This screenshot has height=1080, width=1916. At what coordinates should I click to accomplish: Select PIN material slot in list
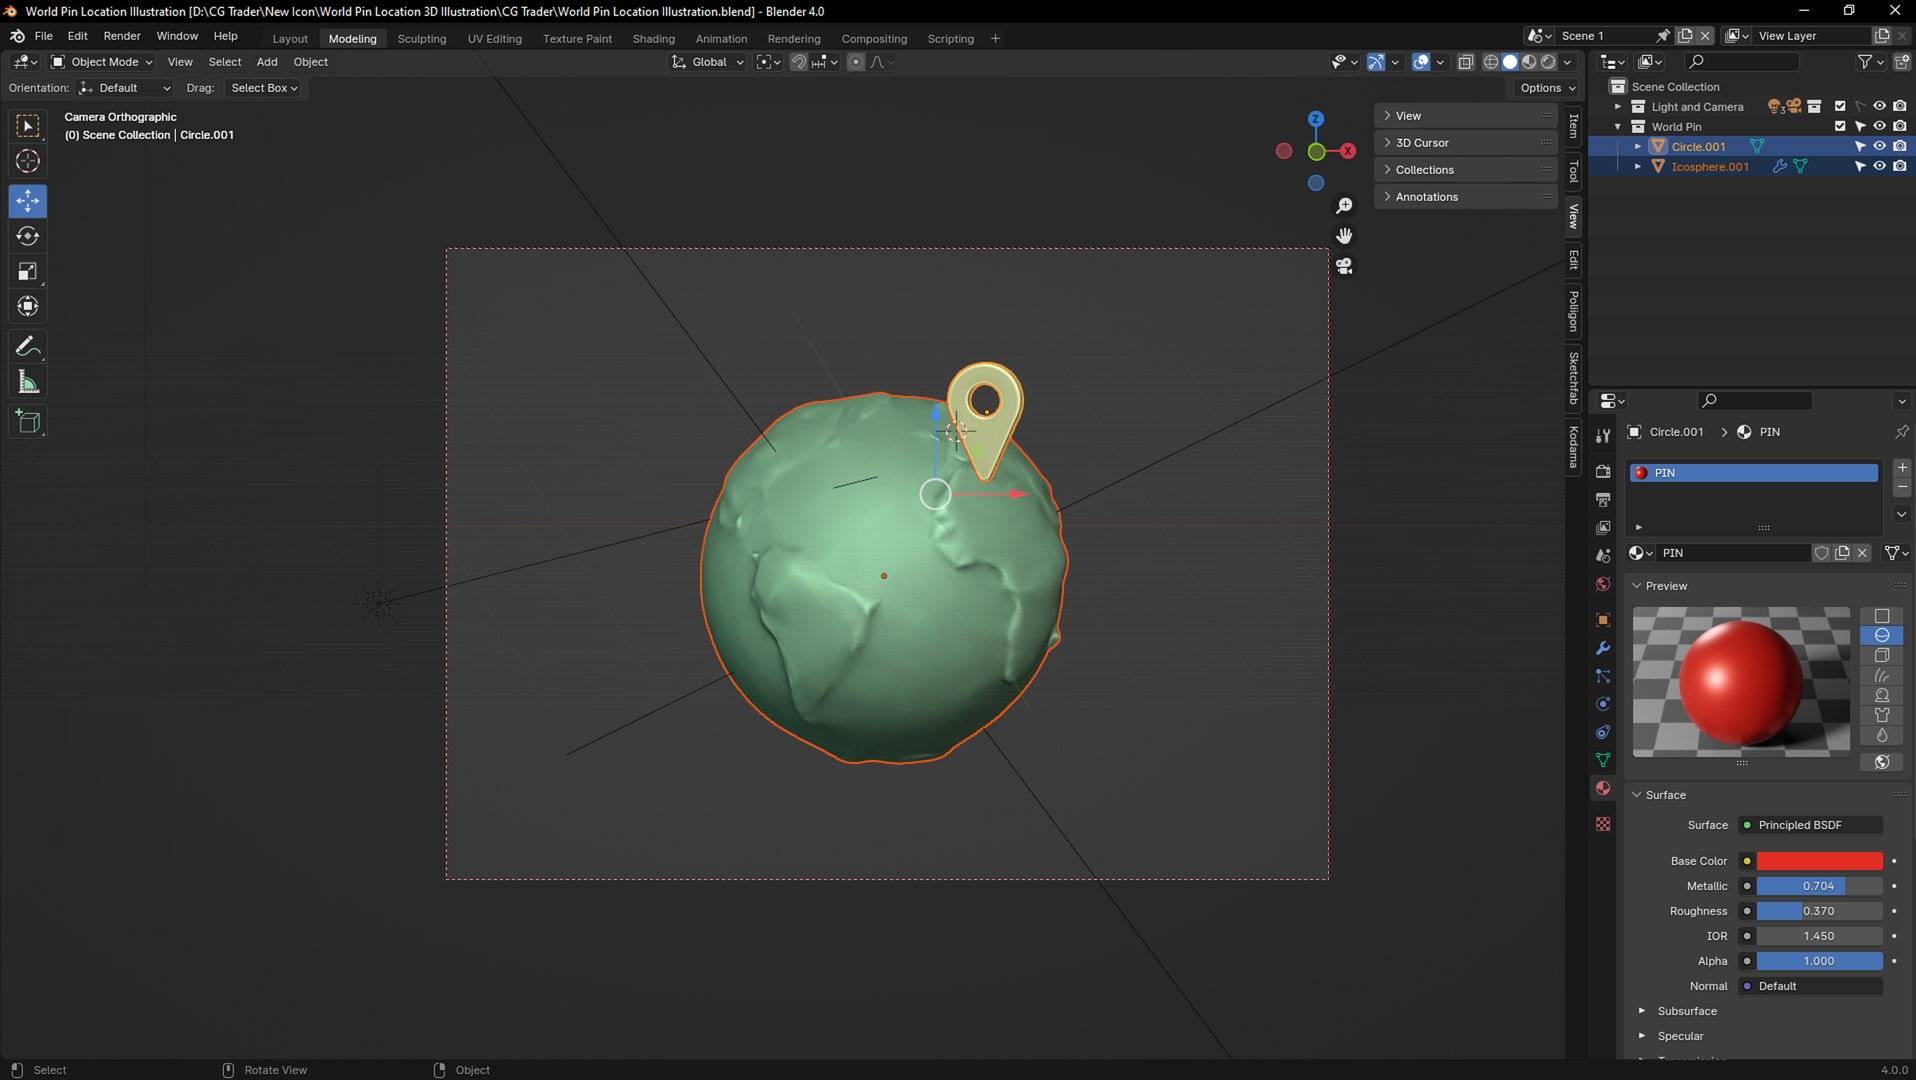tap(1754, 473)
